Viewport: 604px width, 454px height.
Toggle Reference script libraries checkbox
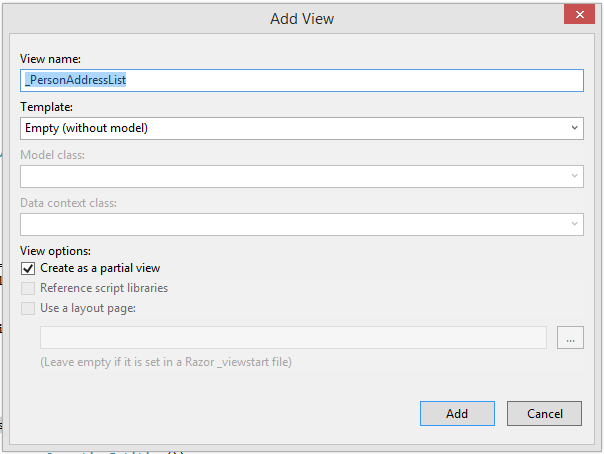coord(28,288)
